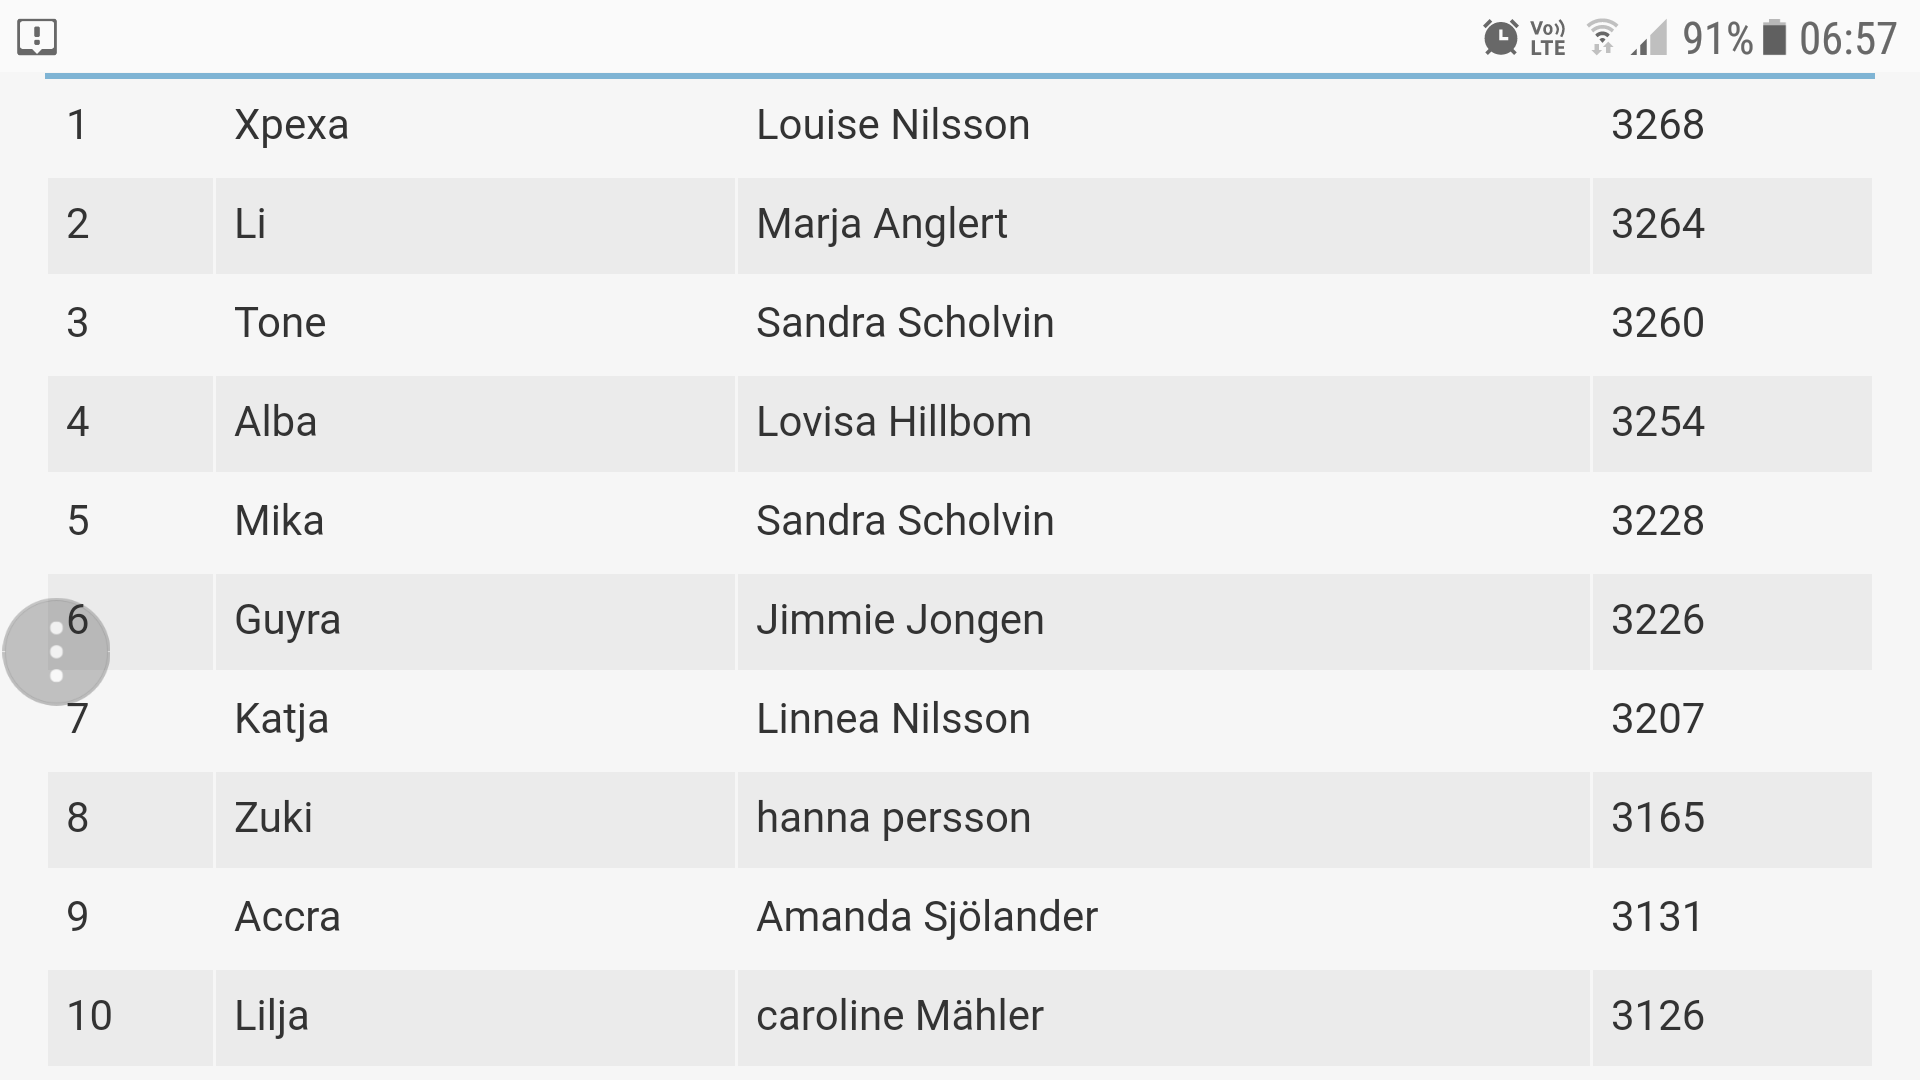1920x1080 pixels.
Task: Tap Sandra Scholvin in Mika's row
Action: click(904, 521)
